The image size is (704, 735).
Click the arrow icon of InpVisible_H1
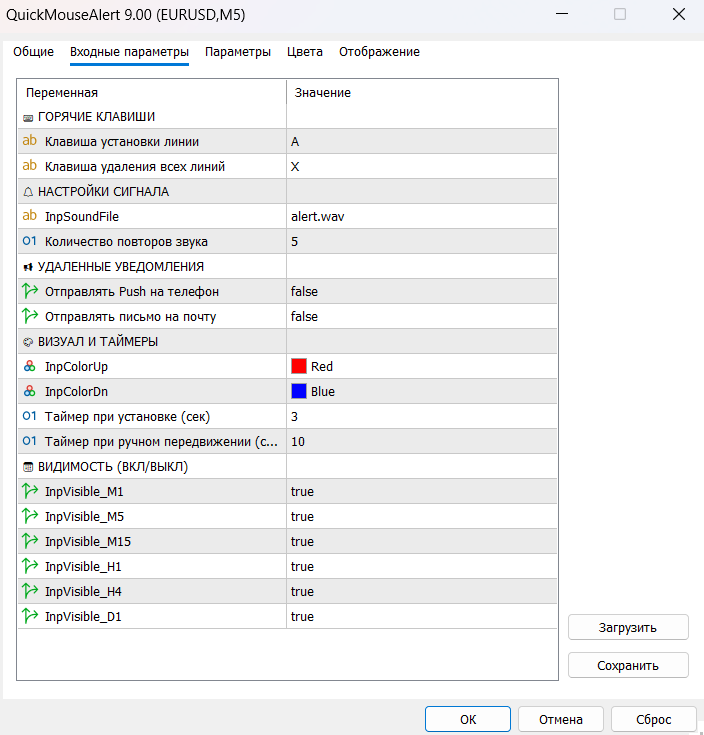[x=30, y=566]
